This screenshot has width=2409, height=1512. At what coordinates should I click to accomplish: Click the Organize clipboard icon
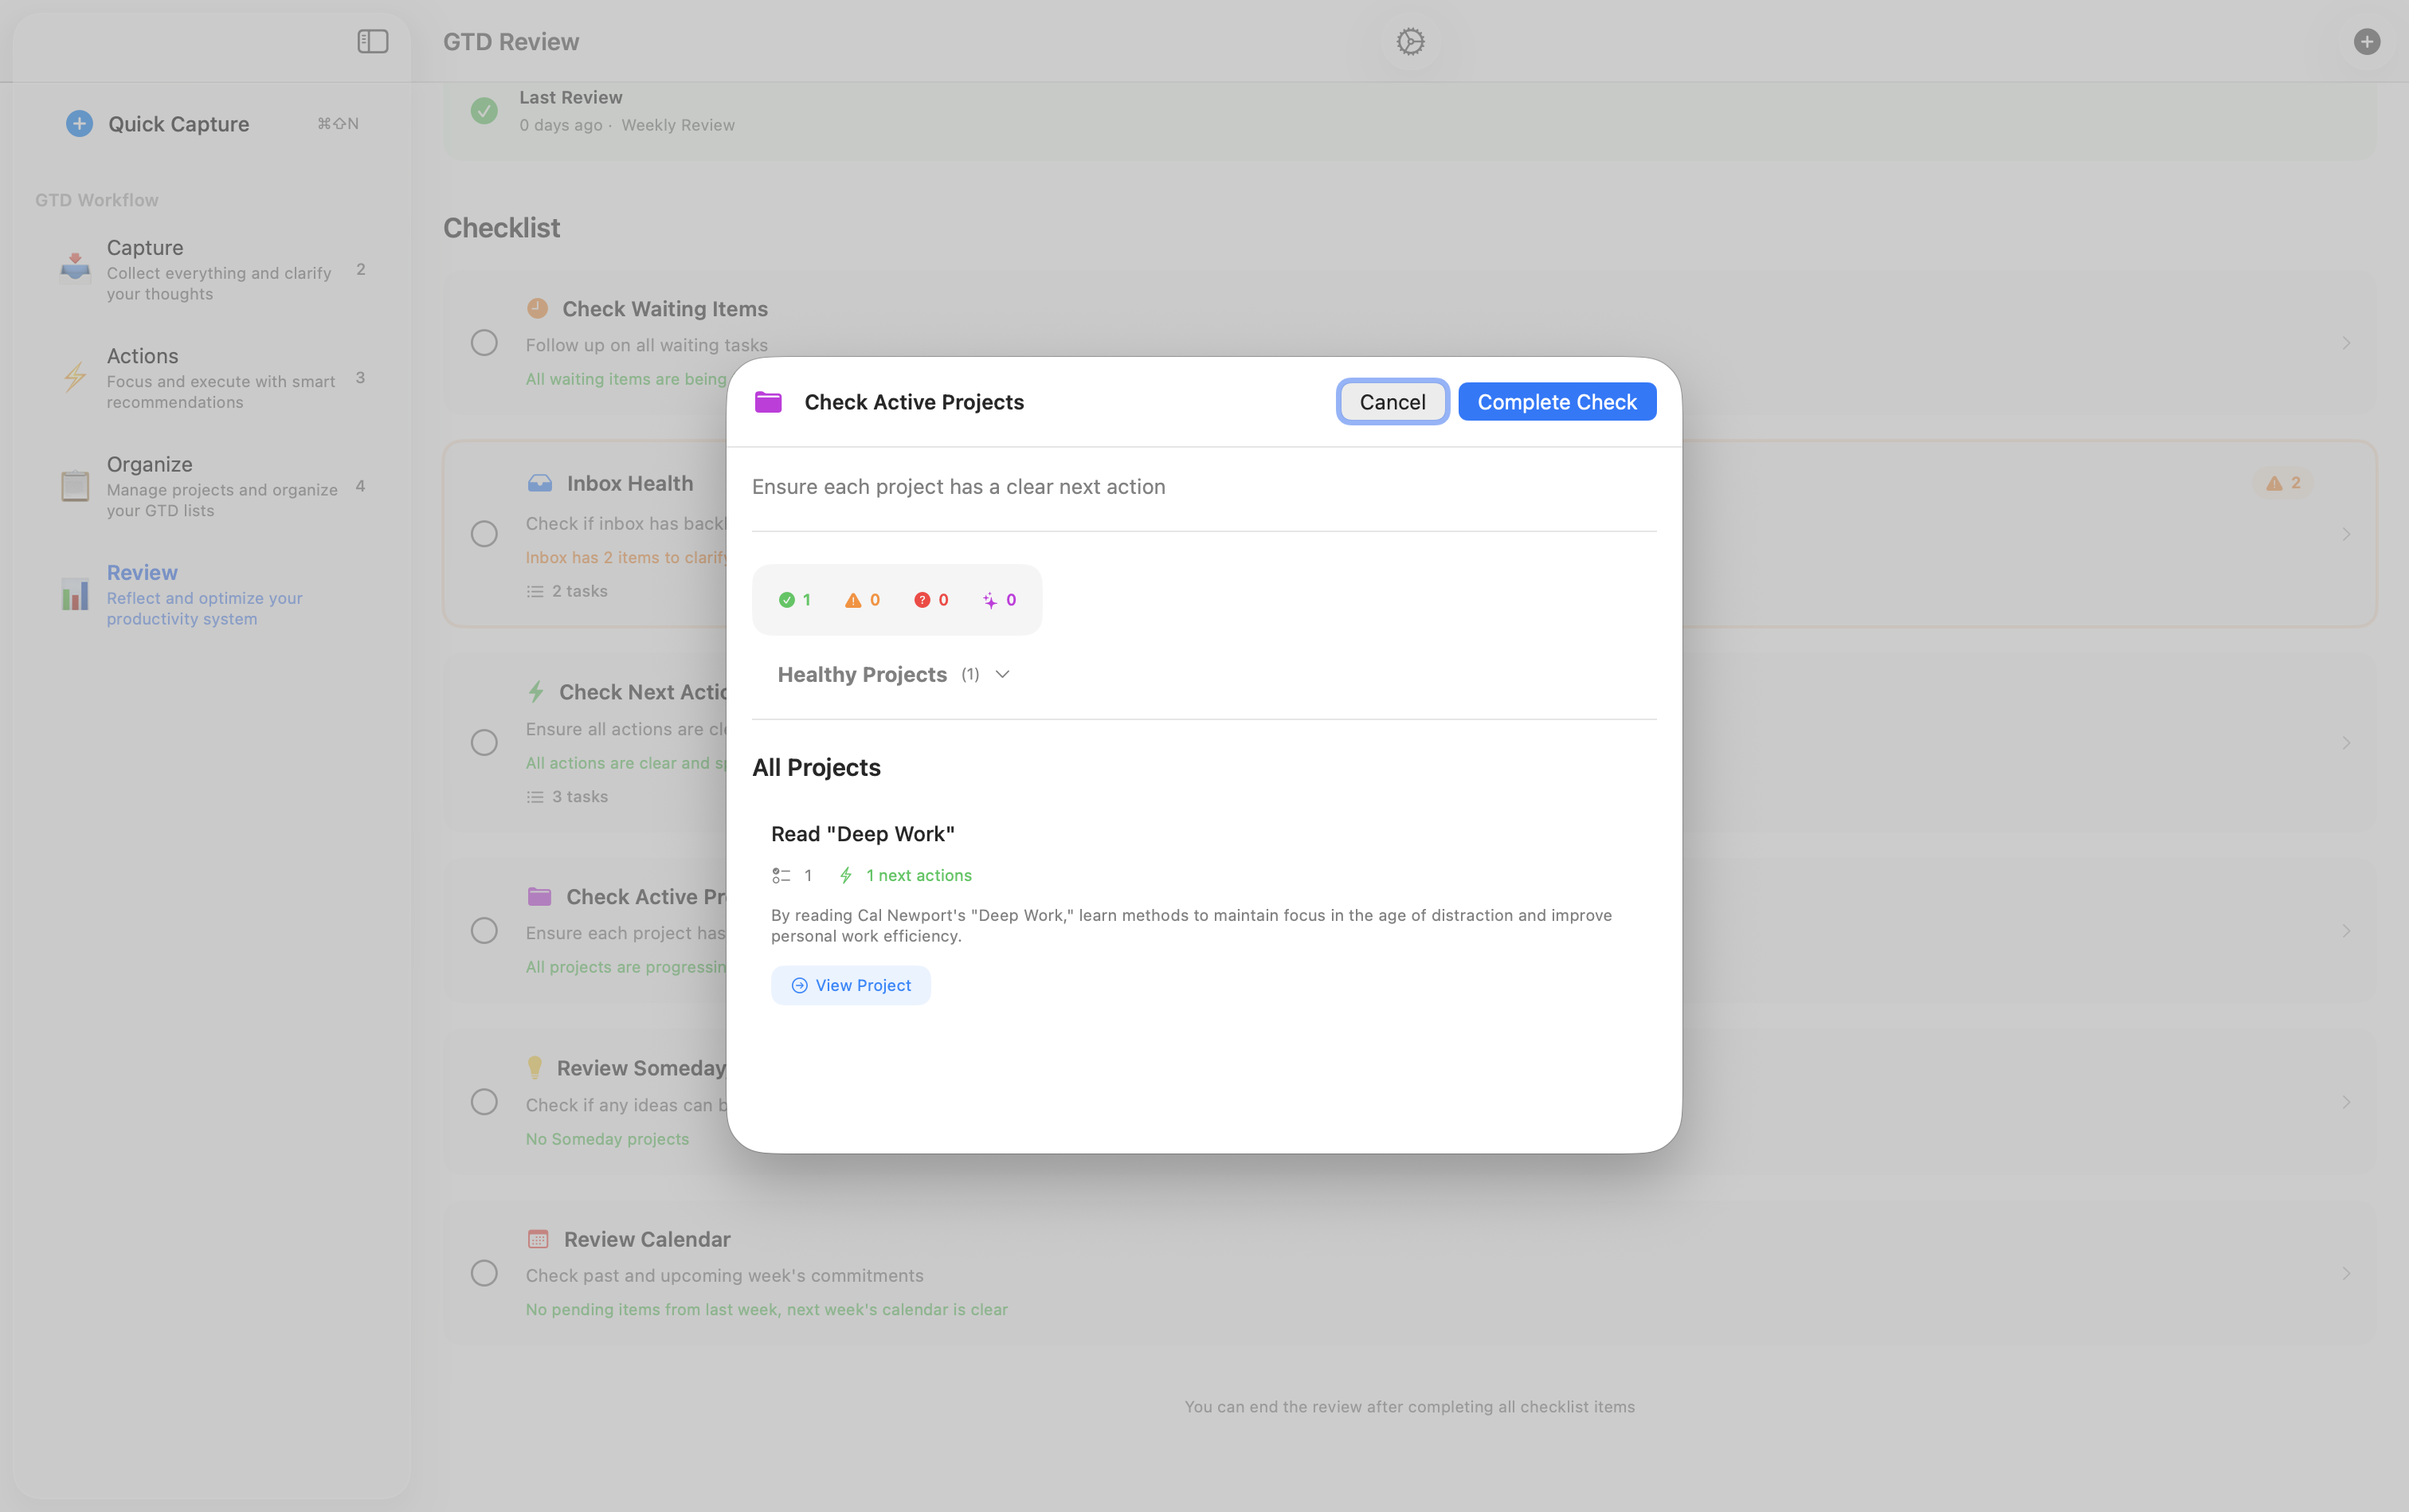tap(75, 485)
